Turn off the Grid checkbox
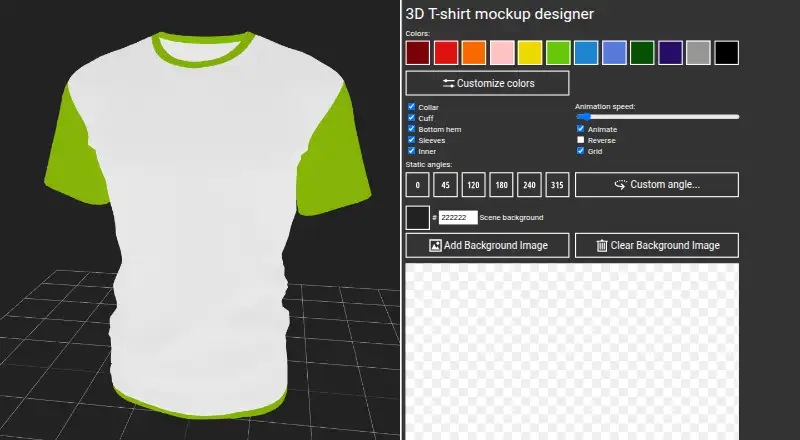The image size is (800, 440). [581, 151]
